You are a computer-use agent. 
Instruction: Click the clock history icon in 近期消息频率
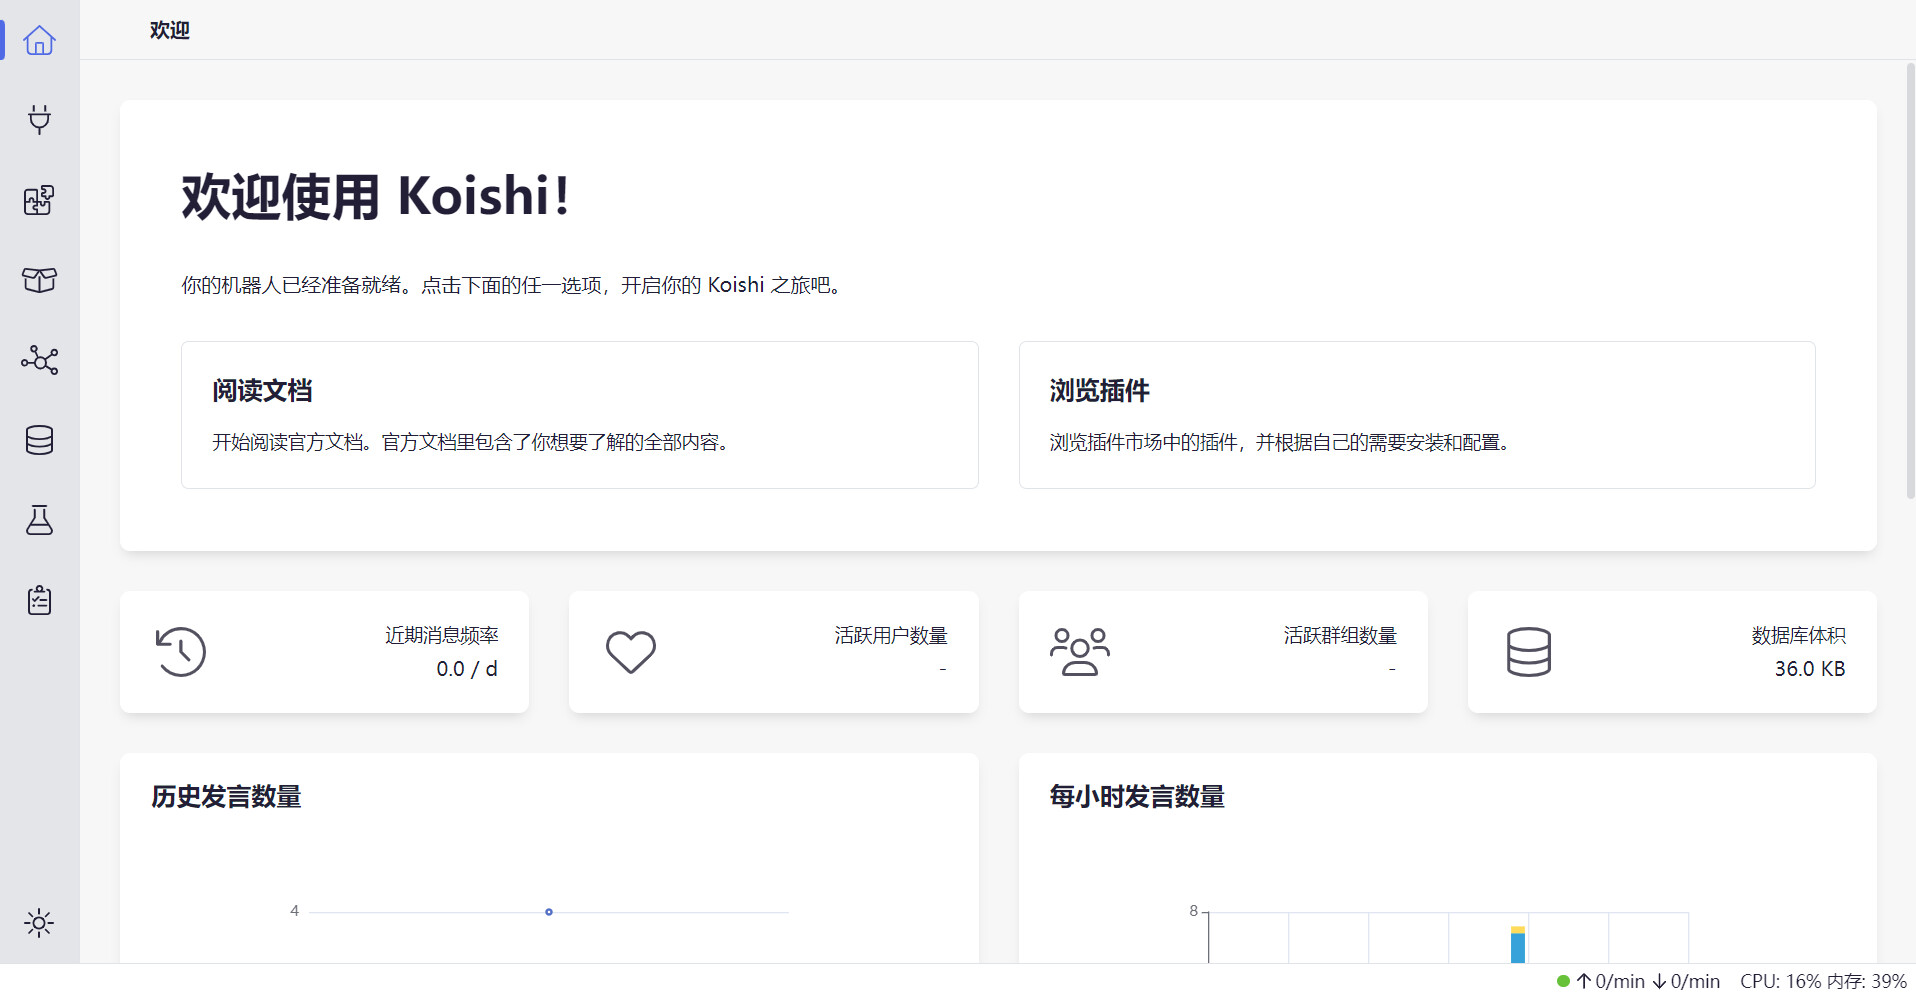point(181,652)
